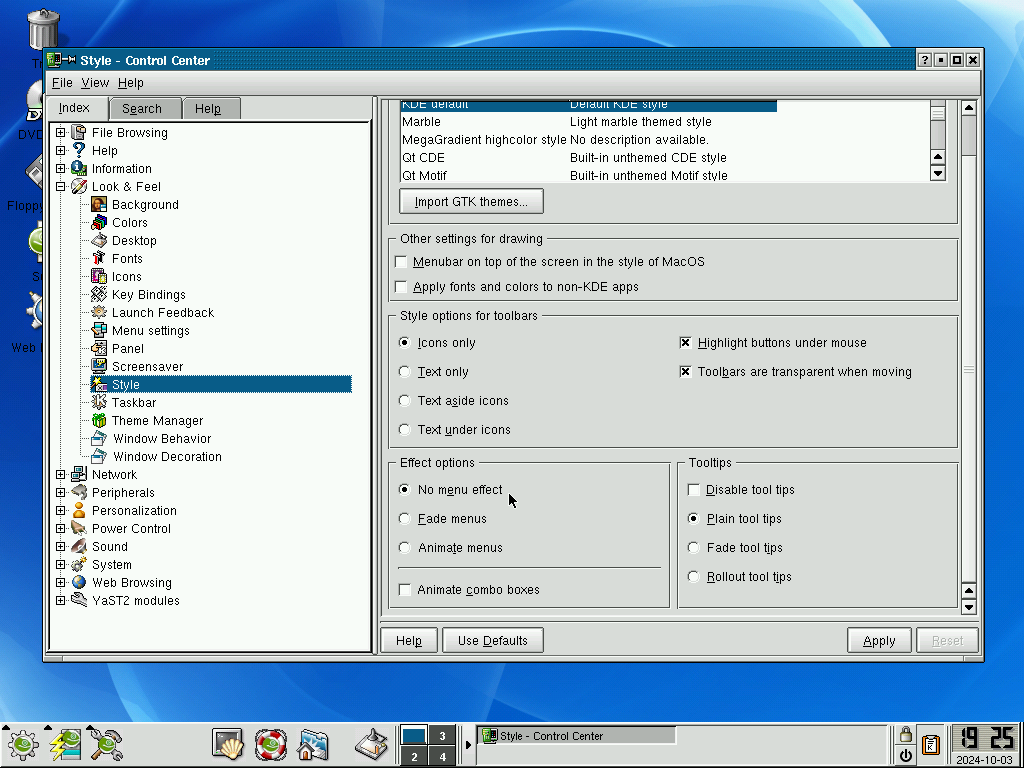
Task: Open the Fonts module icon
Action: coord(99,259)
